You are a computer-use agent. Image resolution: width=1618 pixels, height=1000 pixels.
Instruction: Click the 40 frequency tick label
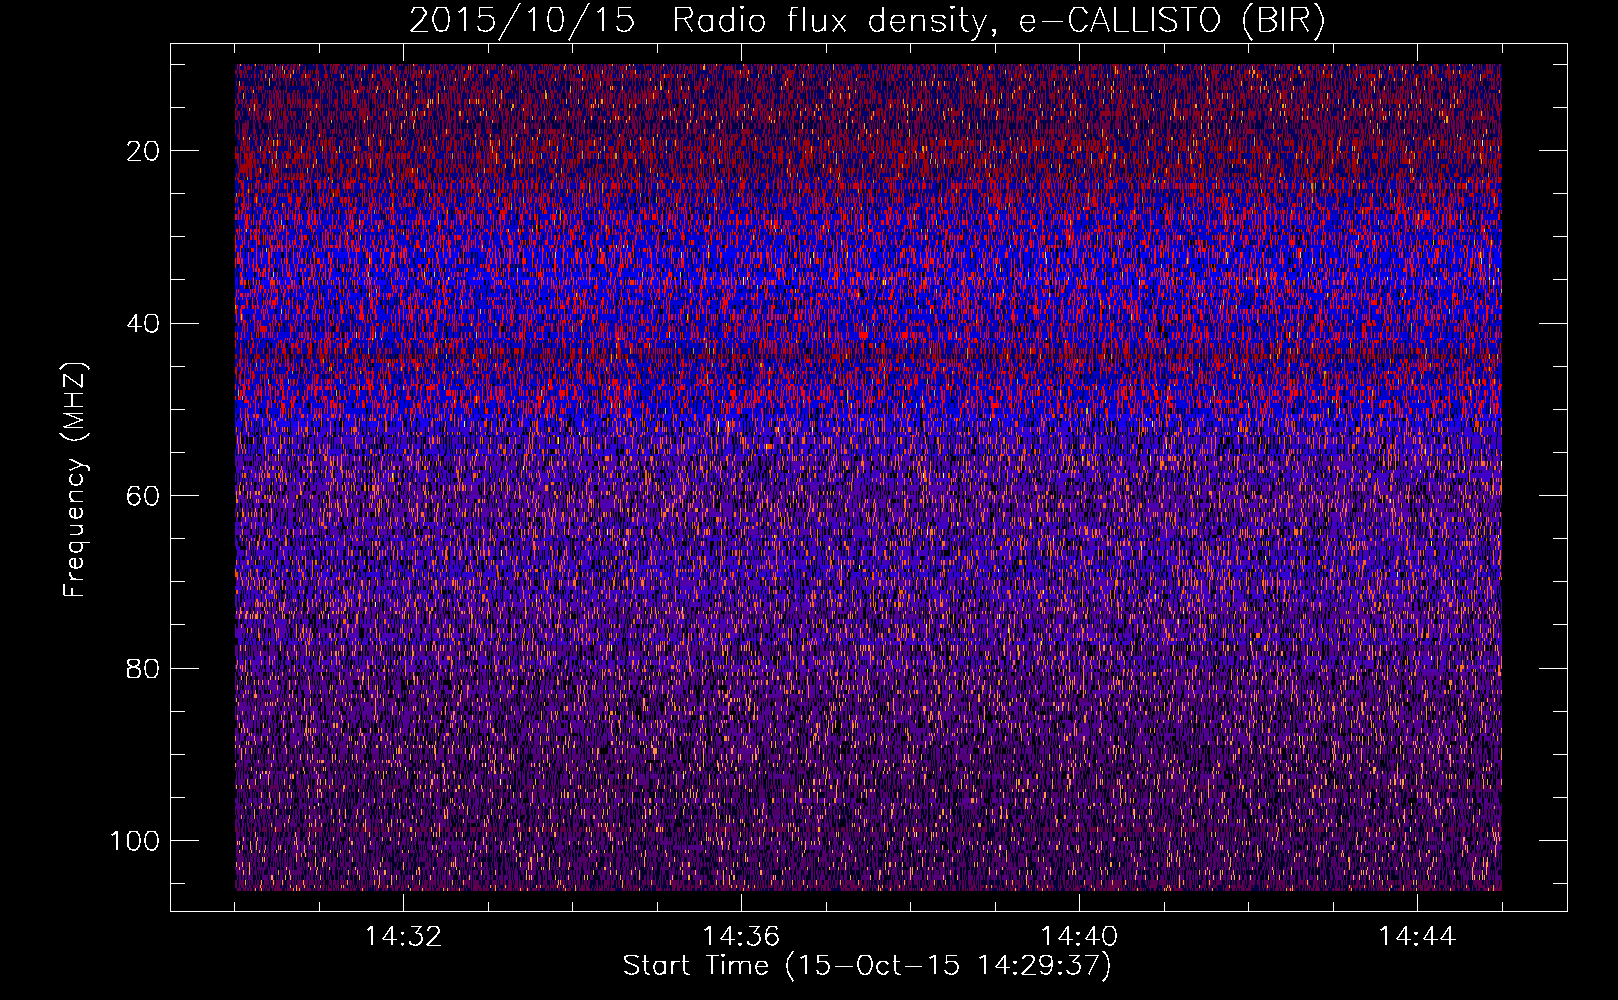pyautogui.click(x=144, y=324)
